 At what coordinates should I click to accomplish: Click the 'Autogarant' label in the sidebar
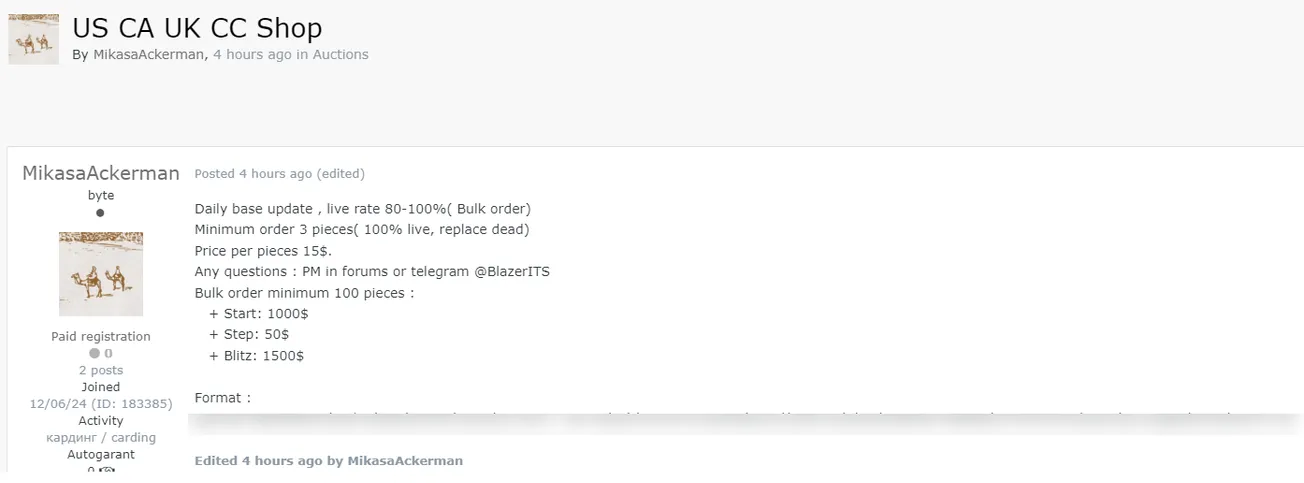coord(101,454)
